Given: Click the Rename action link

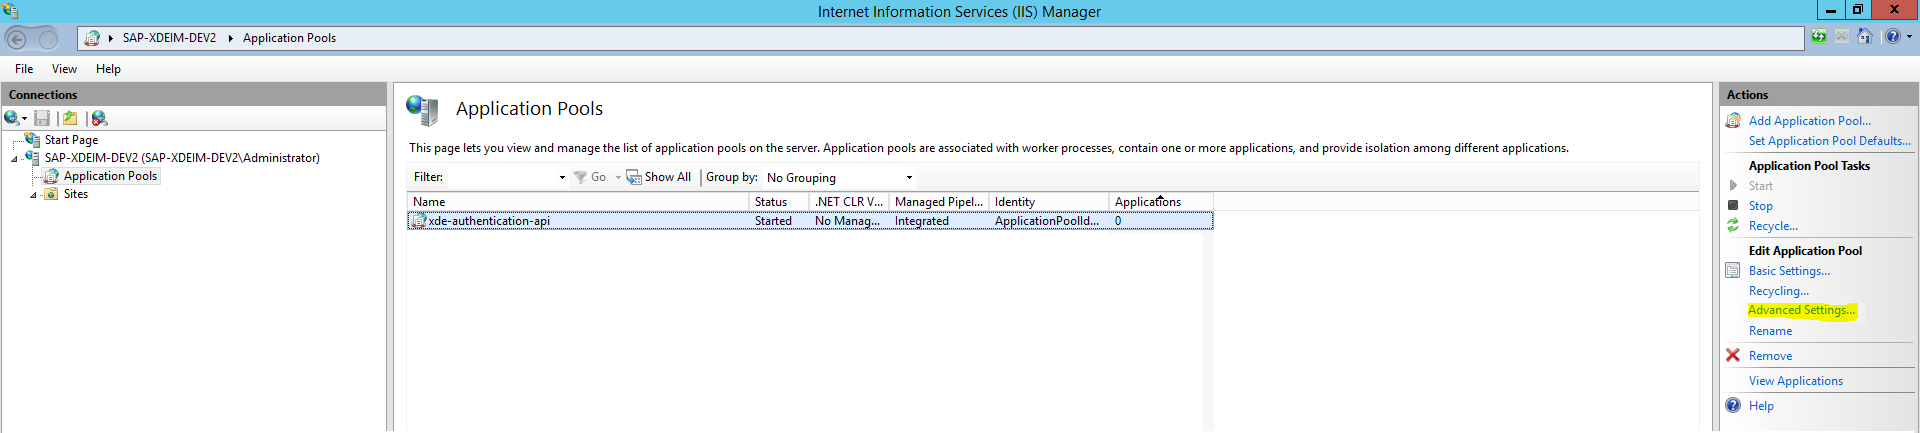Looking at the screenshot, I should (x=1770, y=331).
